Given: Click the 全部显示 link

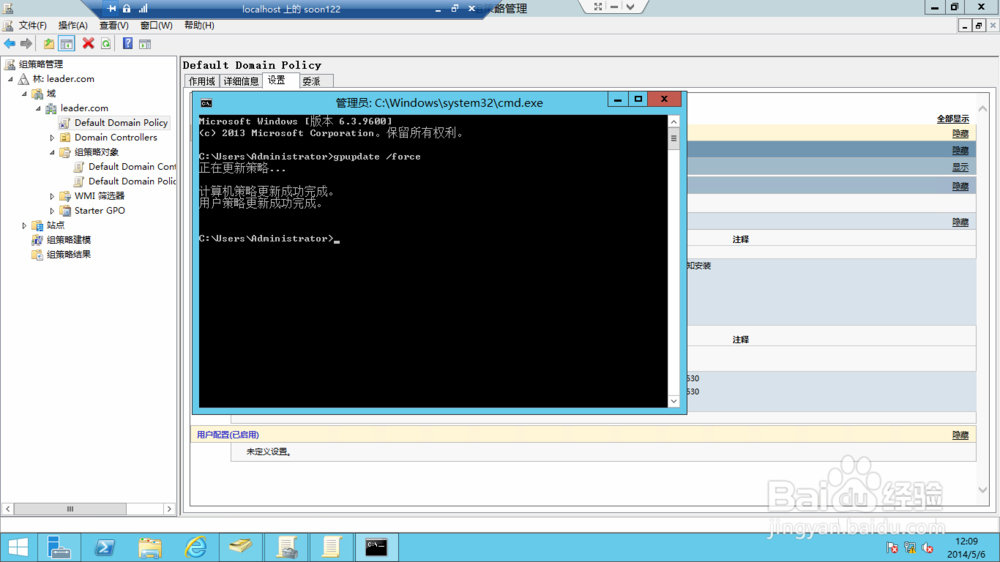Looking at the screenshot, I should [x=953, y=119].
